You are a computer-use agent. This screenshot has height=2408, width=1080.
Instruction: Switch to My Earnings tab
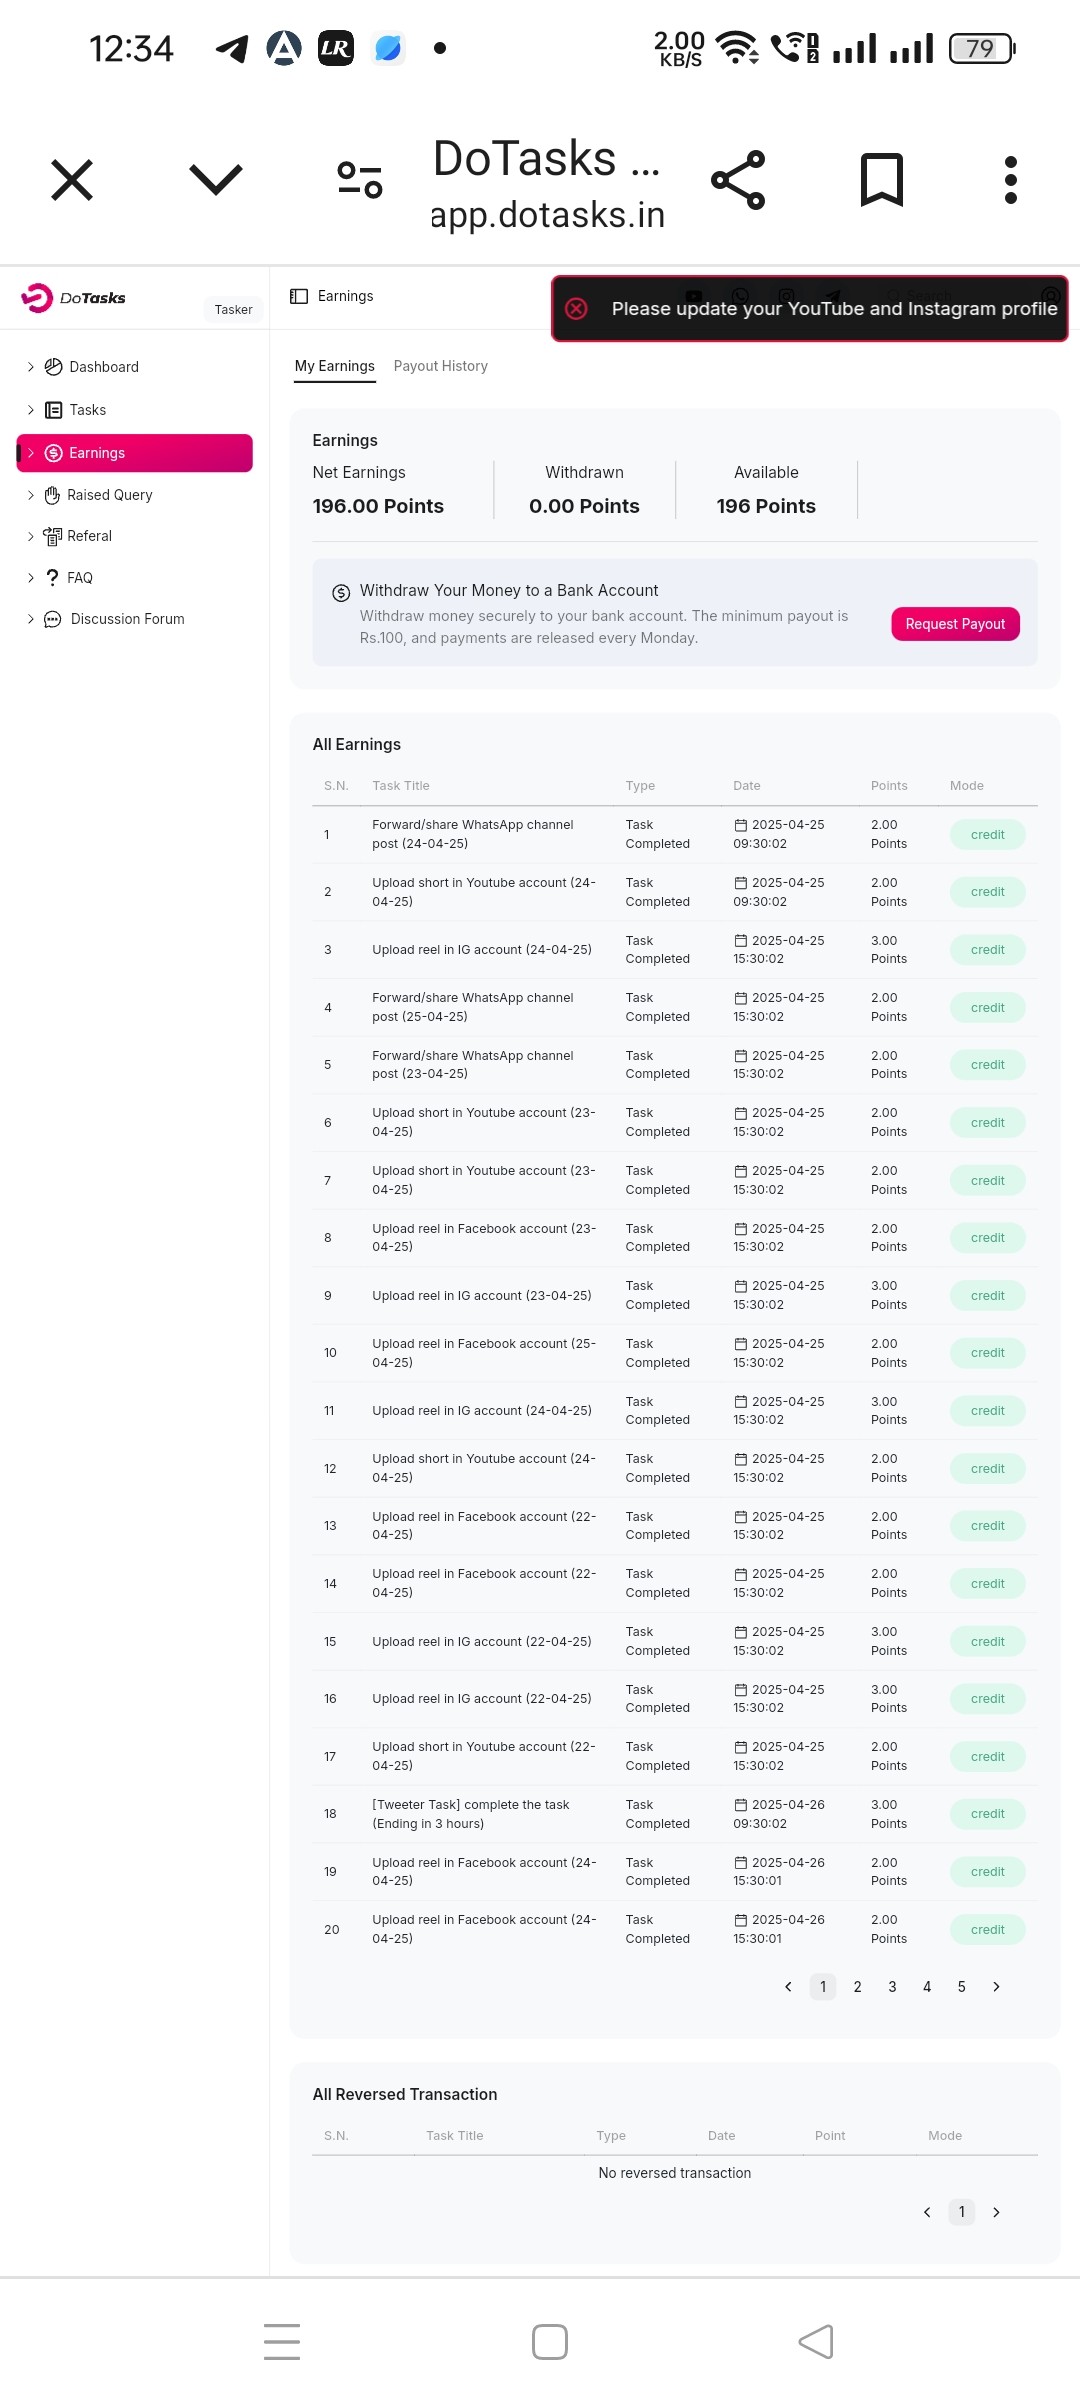[335, 366]
